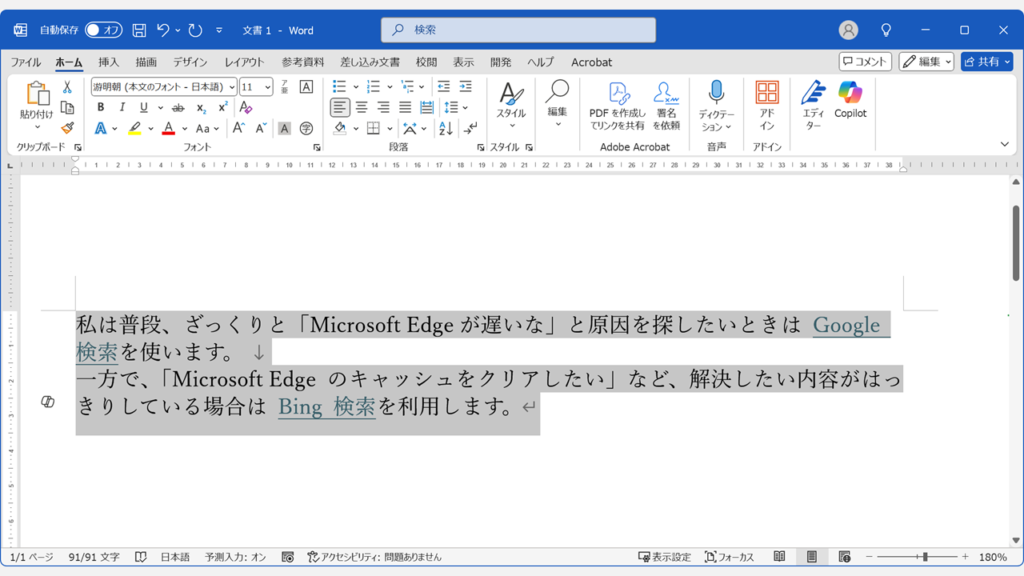
Task: Open the Editor tool
Action: point(813,106)
